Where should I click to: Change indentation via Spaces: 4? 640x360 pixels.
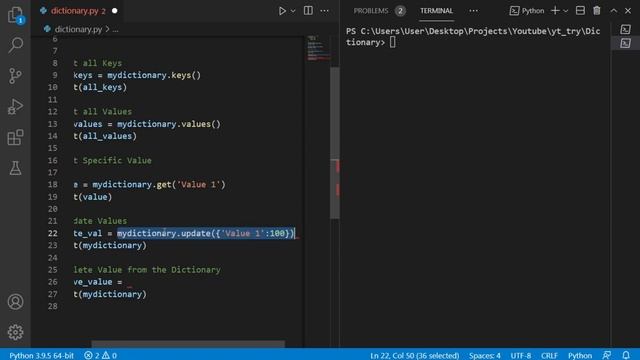(x=484, y=356)
